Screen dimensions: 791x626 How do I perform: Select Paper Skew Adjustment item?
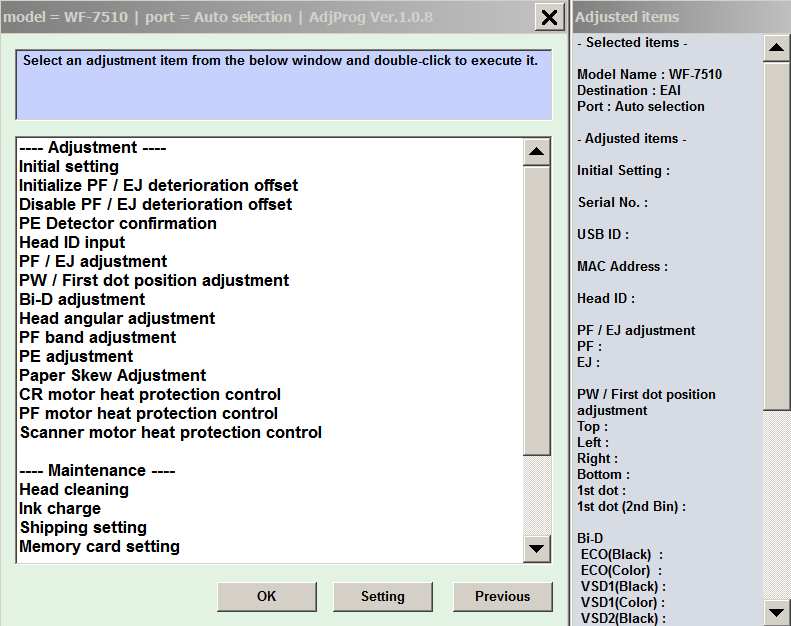112,375
